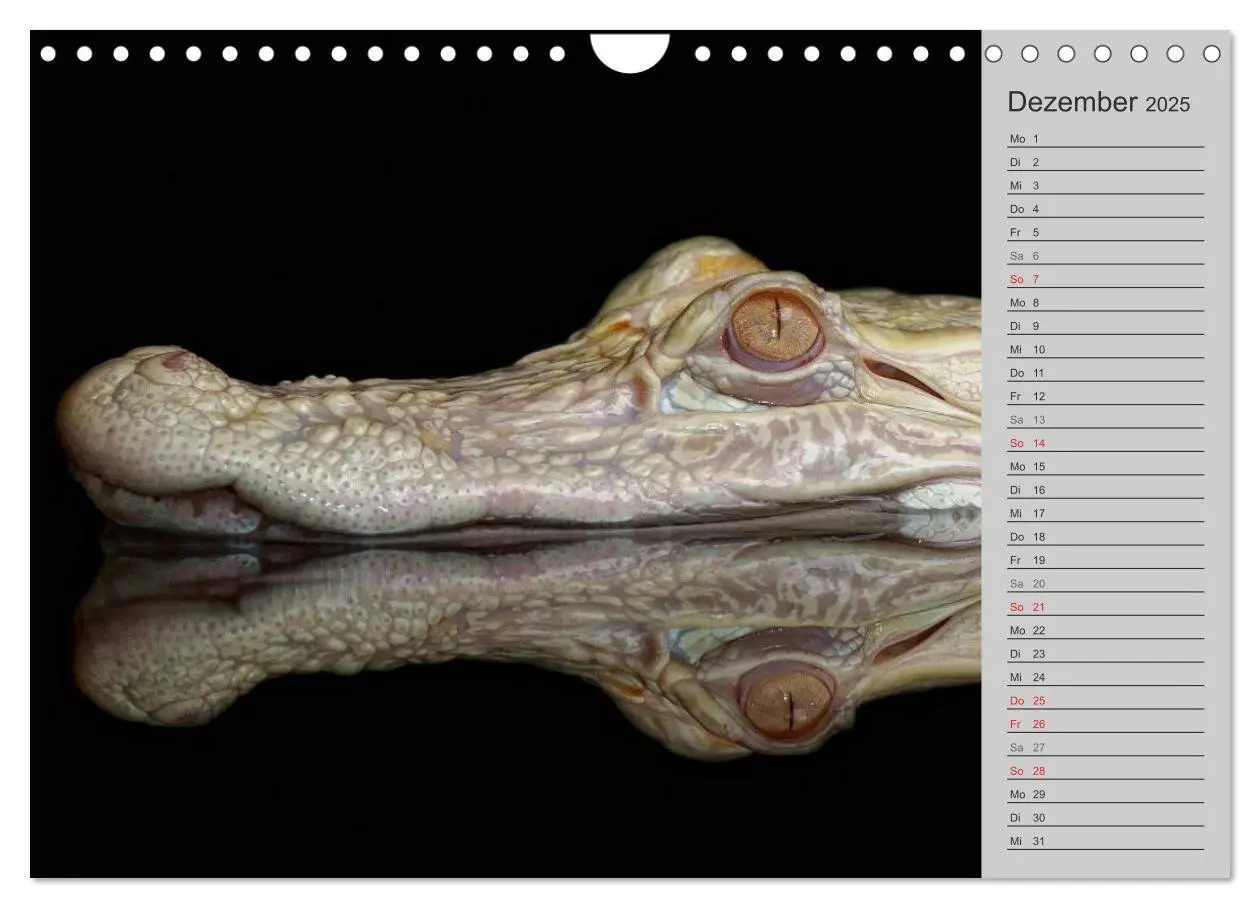Select the red So 14 row
Viewport: 1260px width, 908px height.
click(x=1106, y=443)
